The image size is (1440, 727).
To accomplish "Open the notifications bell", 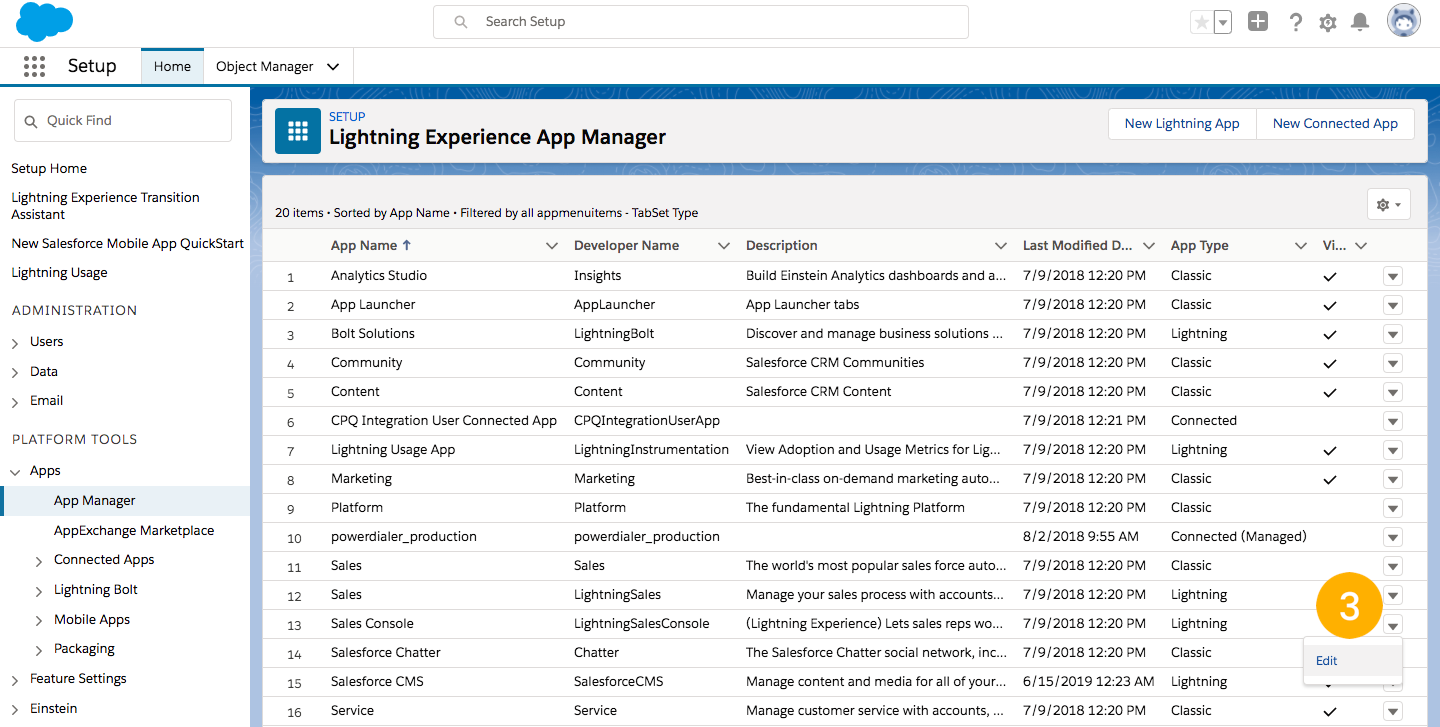I will coord(1360,22).
